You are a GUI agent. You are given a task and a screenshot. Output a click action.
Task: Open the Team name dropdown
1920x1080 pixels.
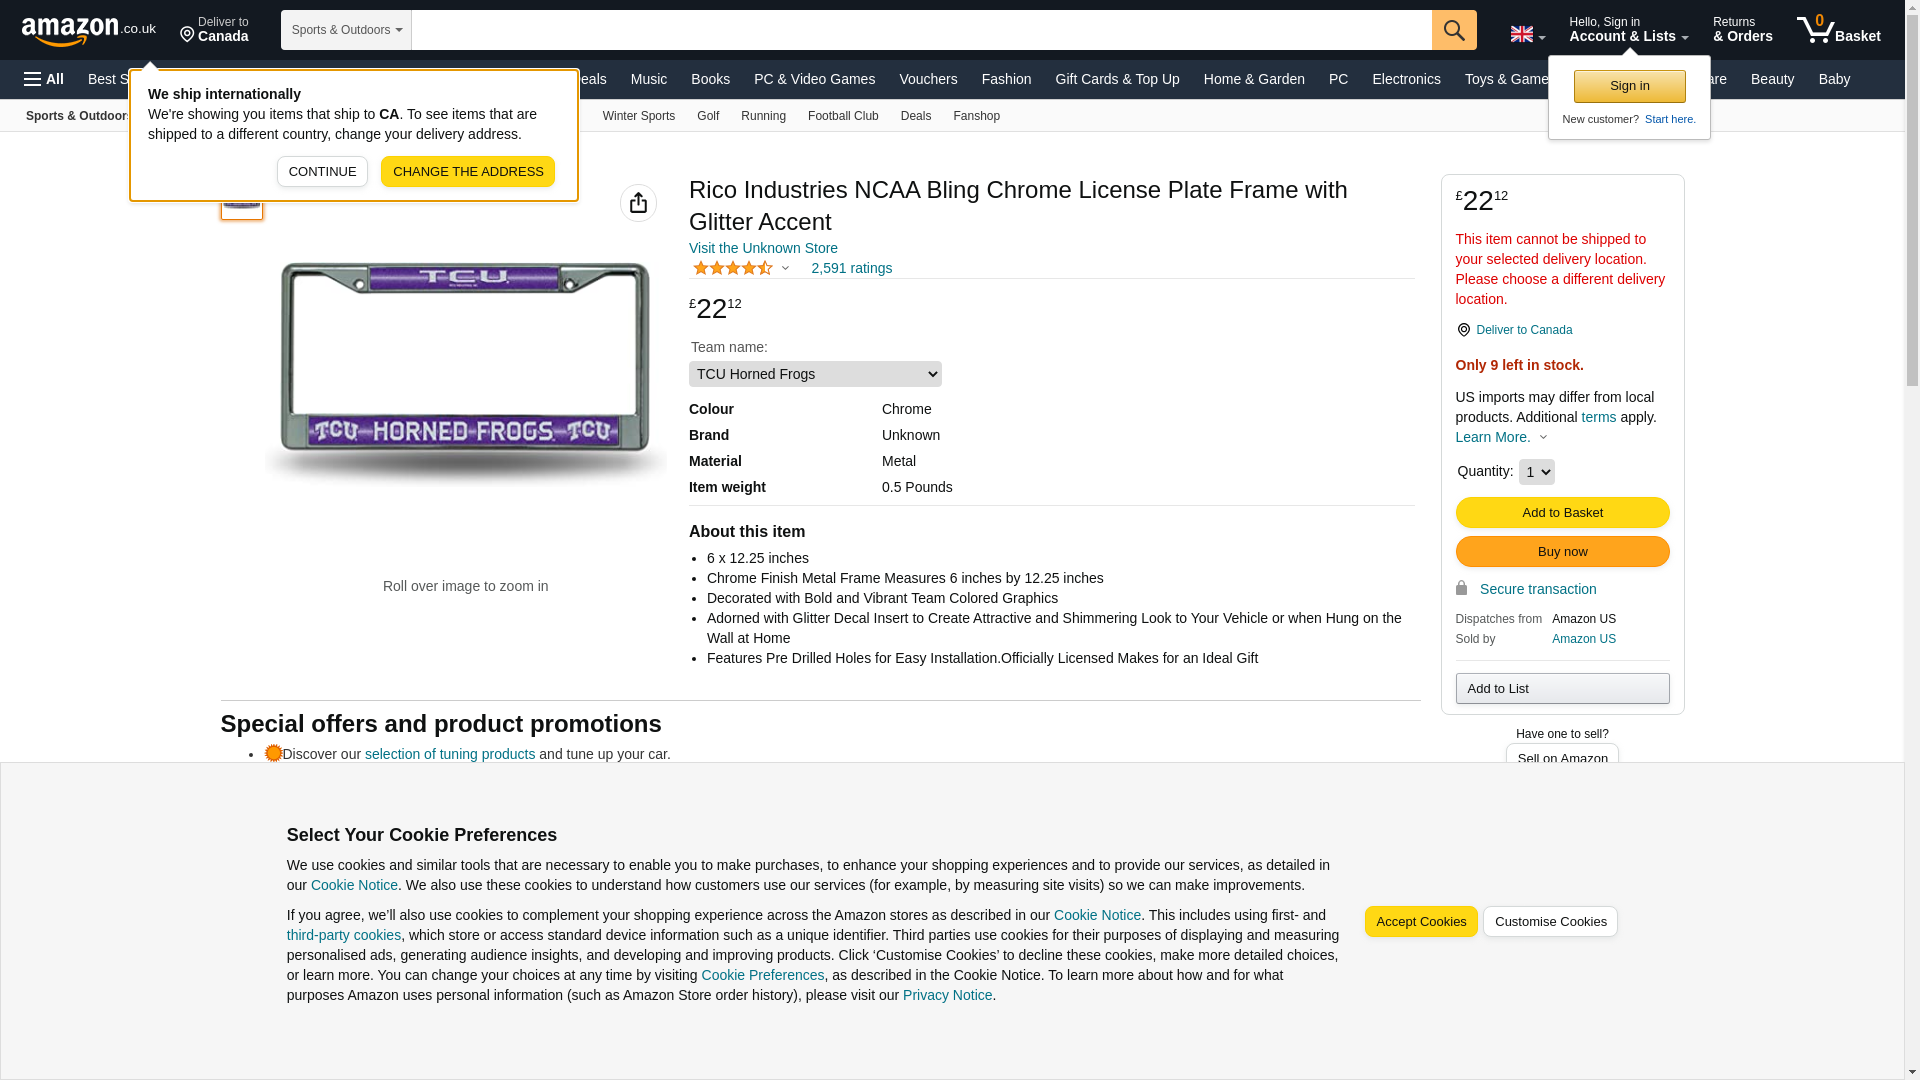click(815, 374)
